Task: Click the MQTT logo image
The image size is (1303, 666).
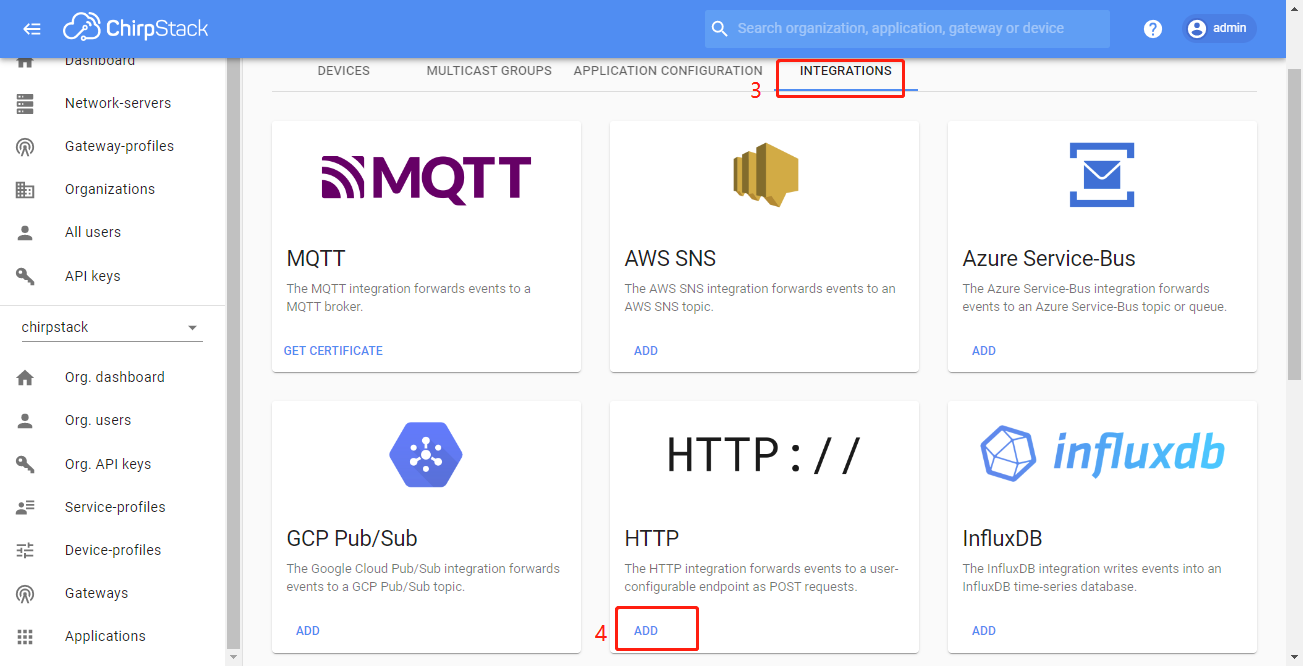Action: (426, 180)
